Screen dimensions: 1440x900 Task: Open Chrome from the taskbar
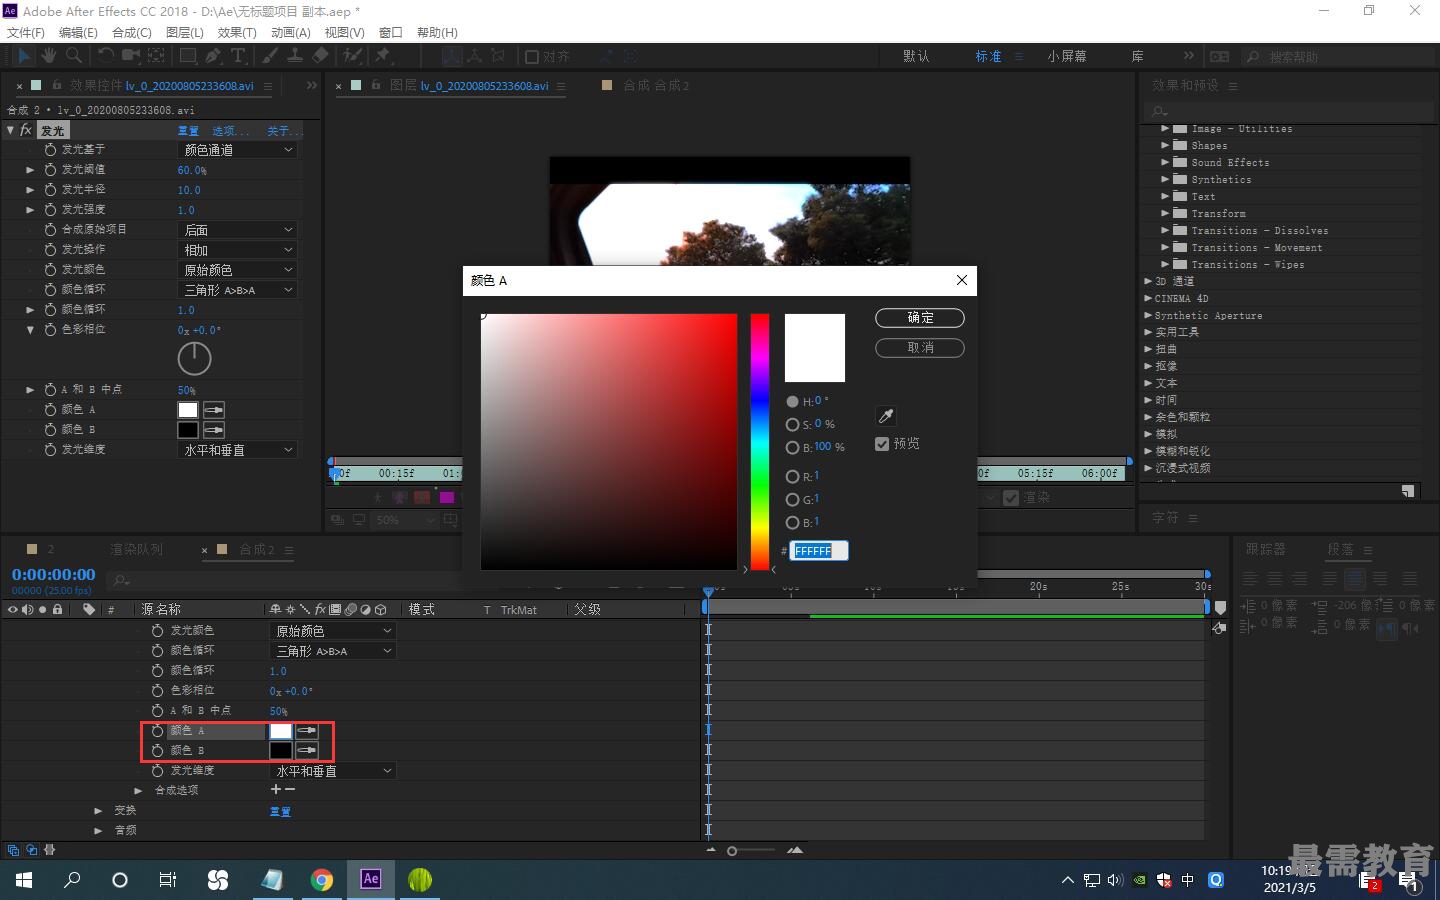[321, 879]
